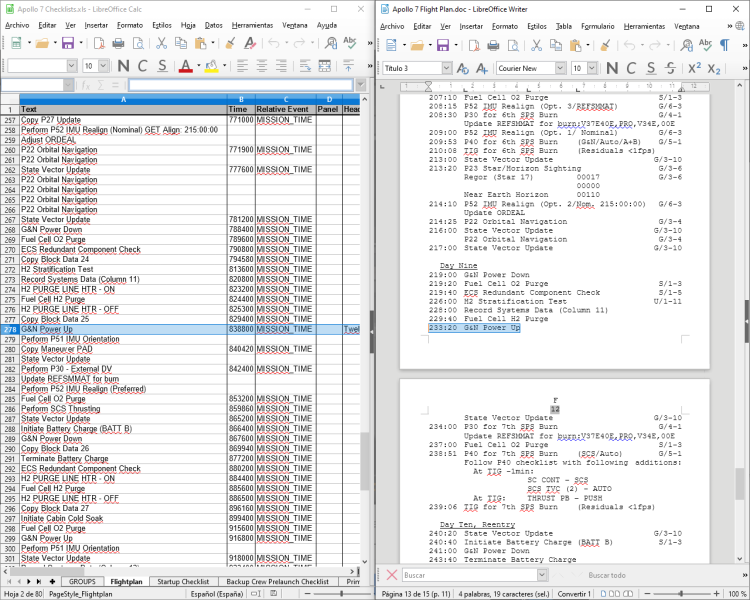Open Calc Name Box dropdown
This screenshot has height=600, width=750.
click(x=68, y=85)
